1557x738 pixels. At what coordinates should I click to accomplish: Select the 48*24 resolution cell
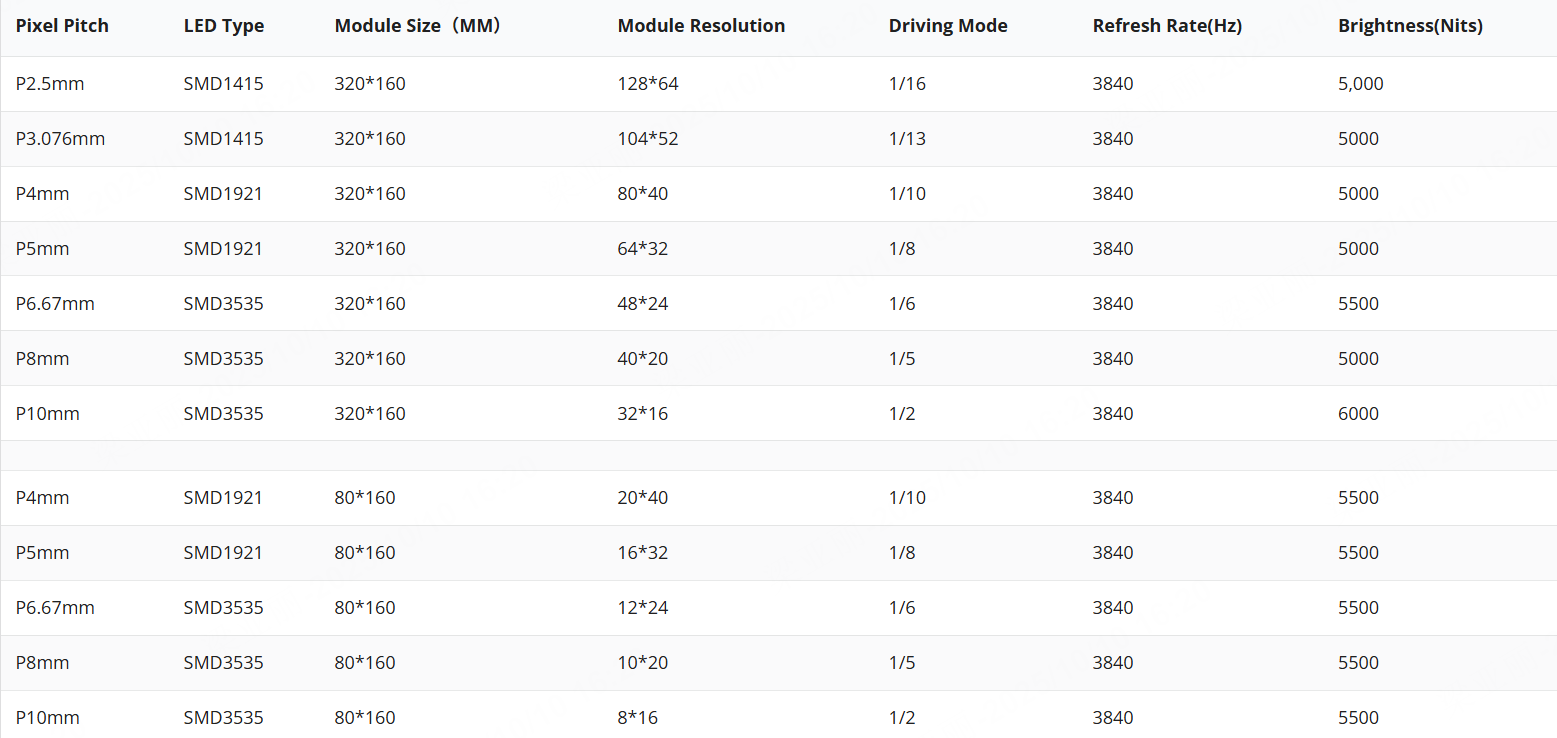[643, 304]
